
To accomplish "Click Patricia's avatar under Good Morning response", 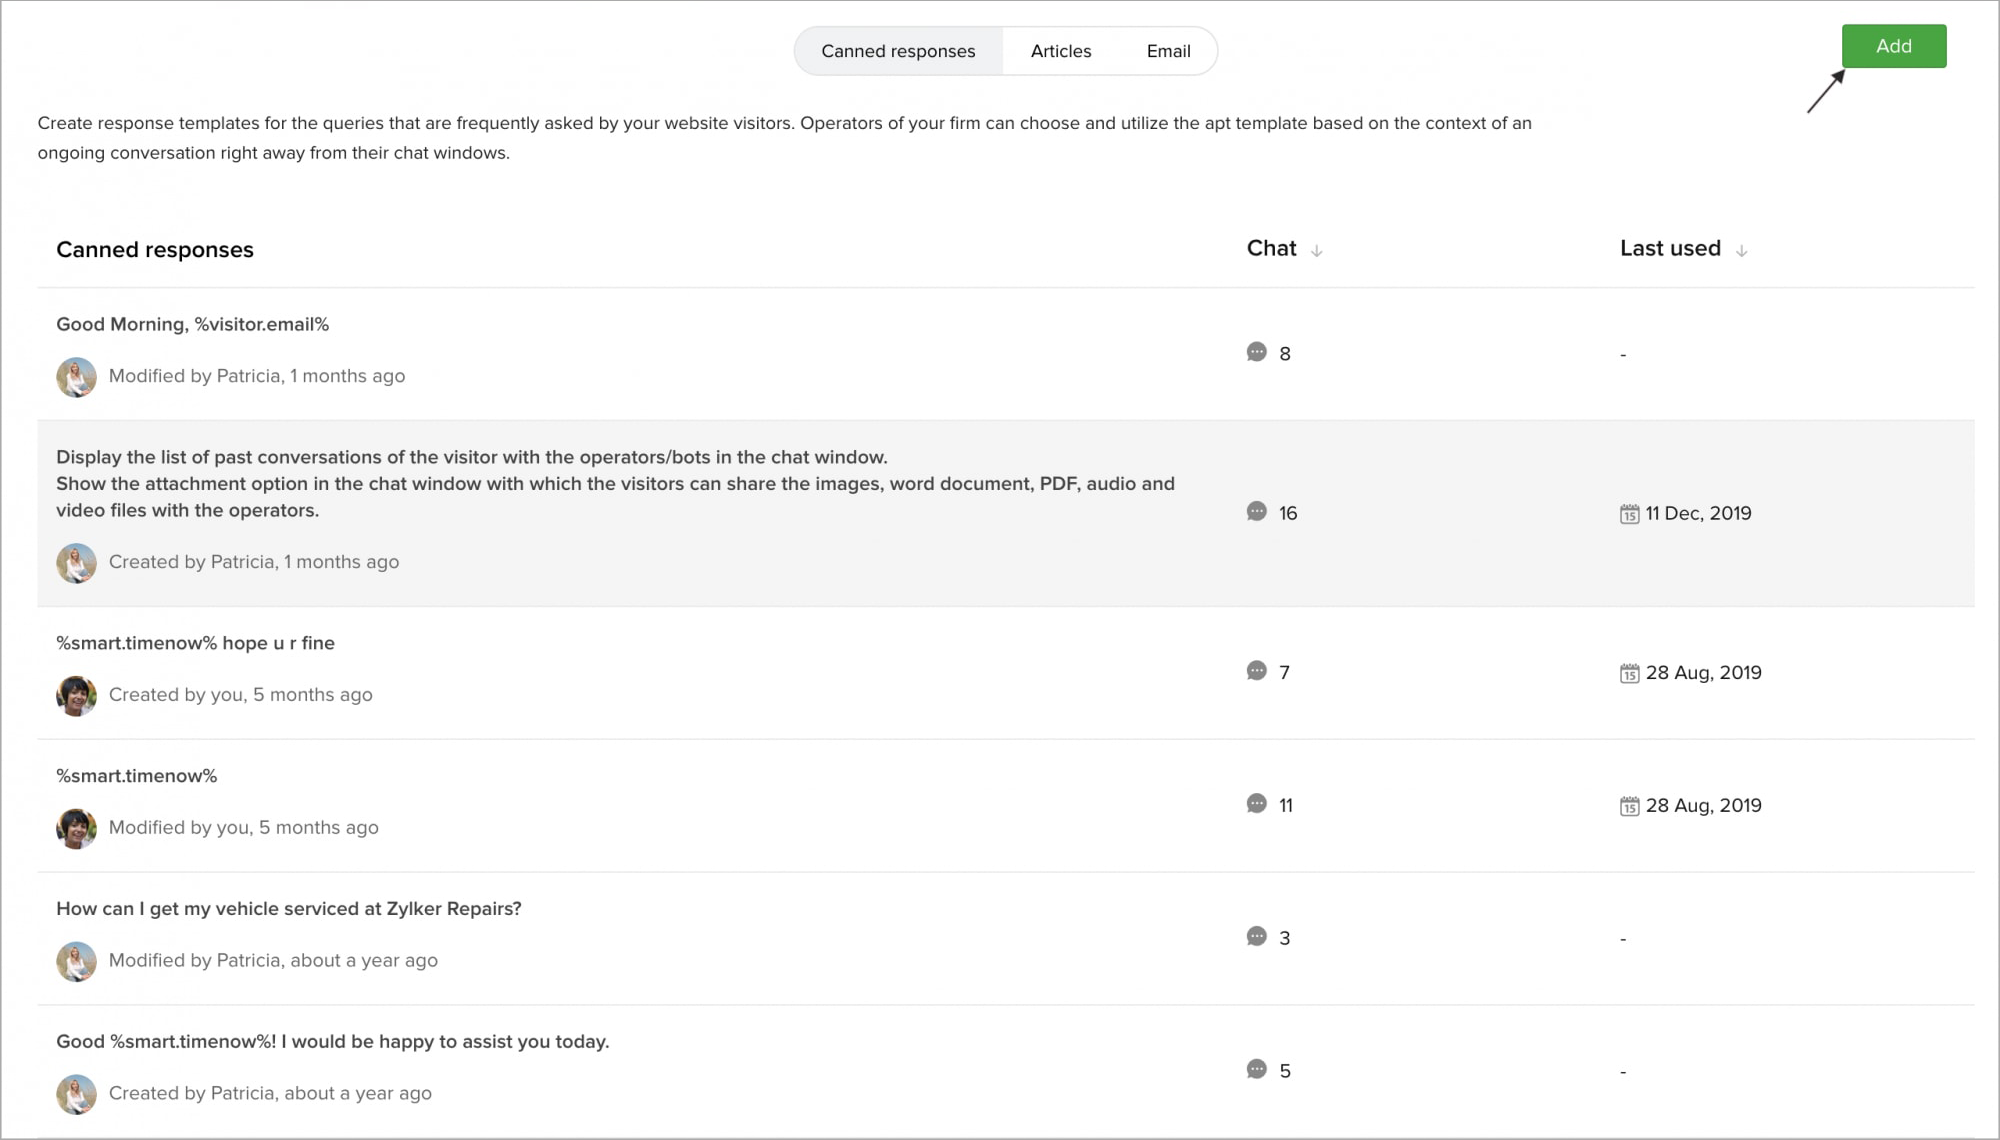I will pos(76,377).
